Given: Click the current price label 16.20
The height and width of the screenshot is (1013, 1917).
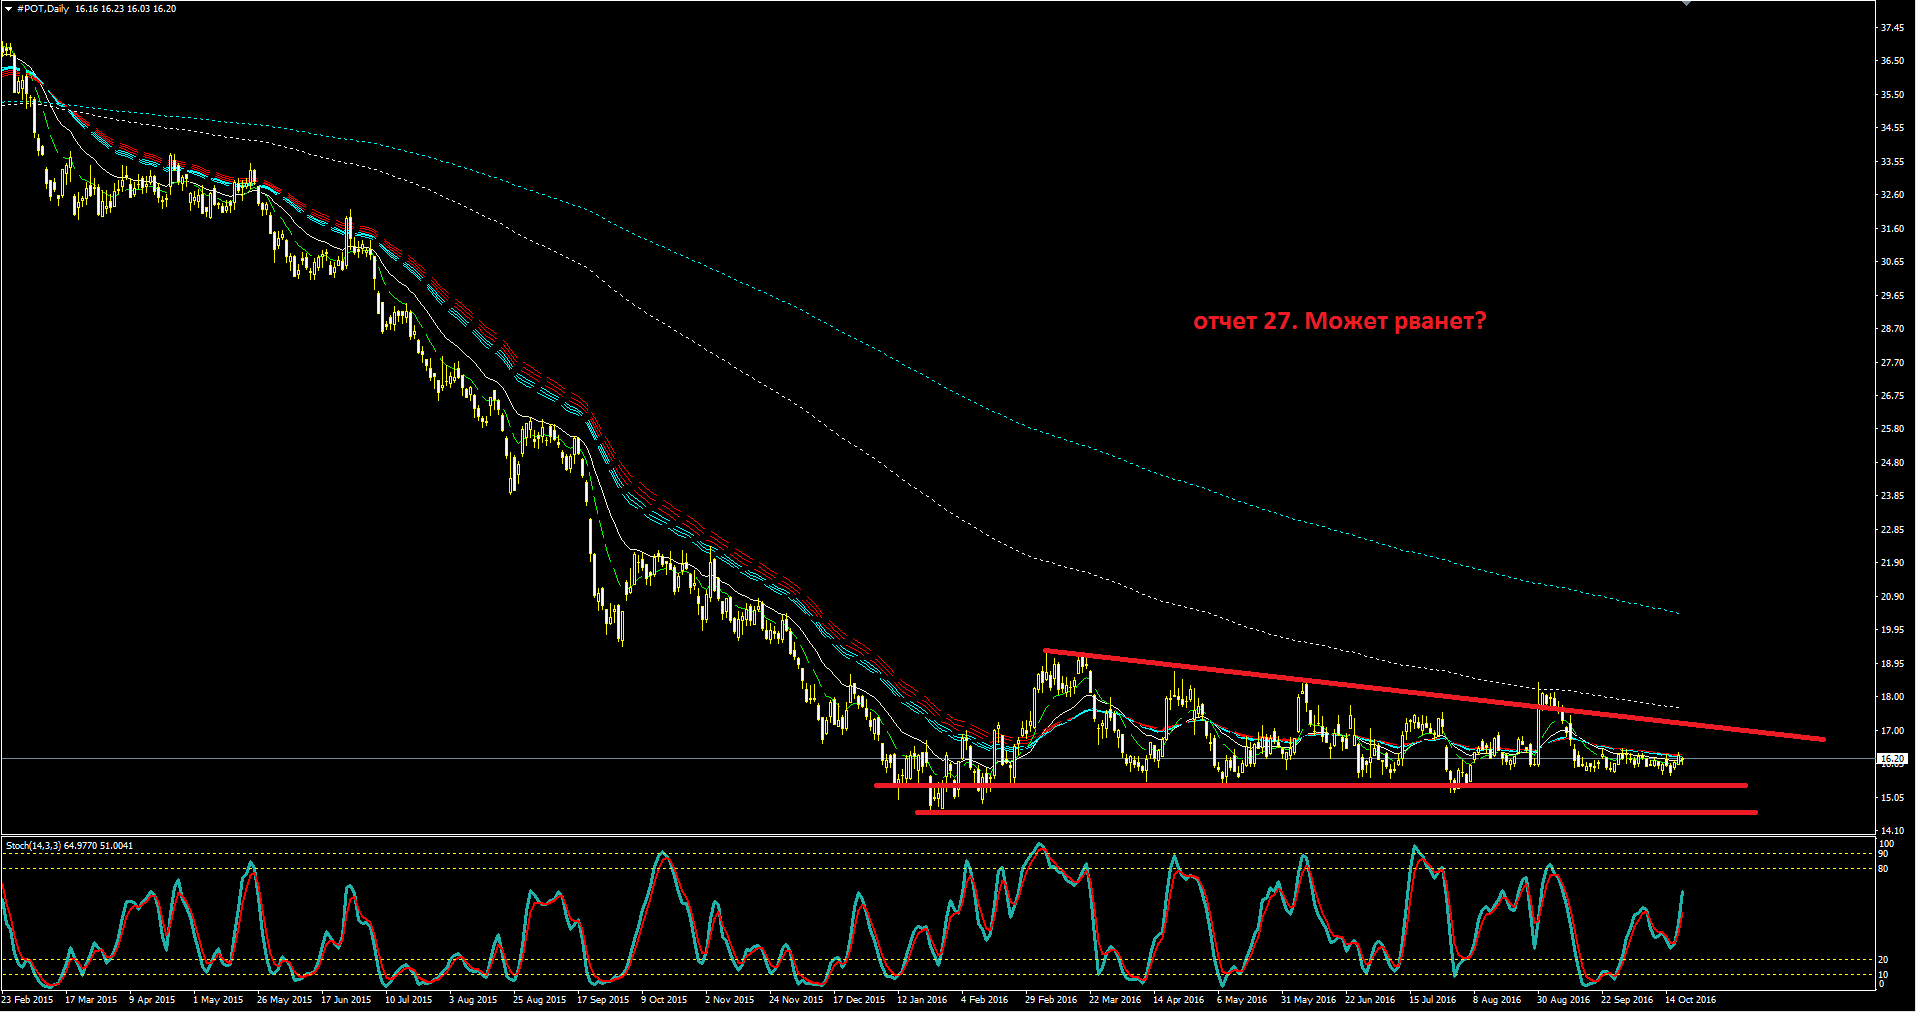Looking at the screenshot, I should click(x=1892, y=759).
